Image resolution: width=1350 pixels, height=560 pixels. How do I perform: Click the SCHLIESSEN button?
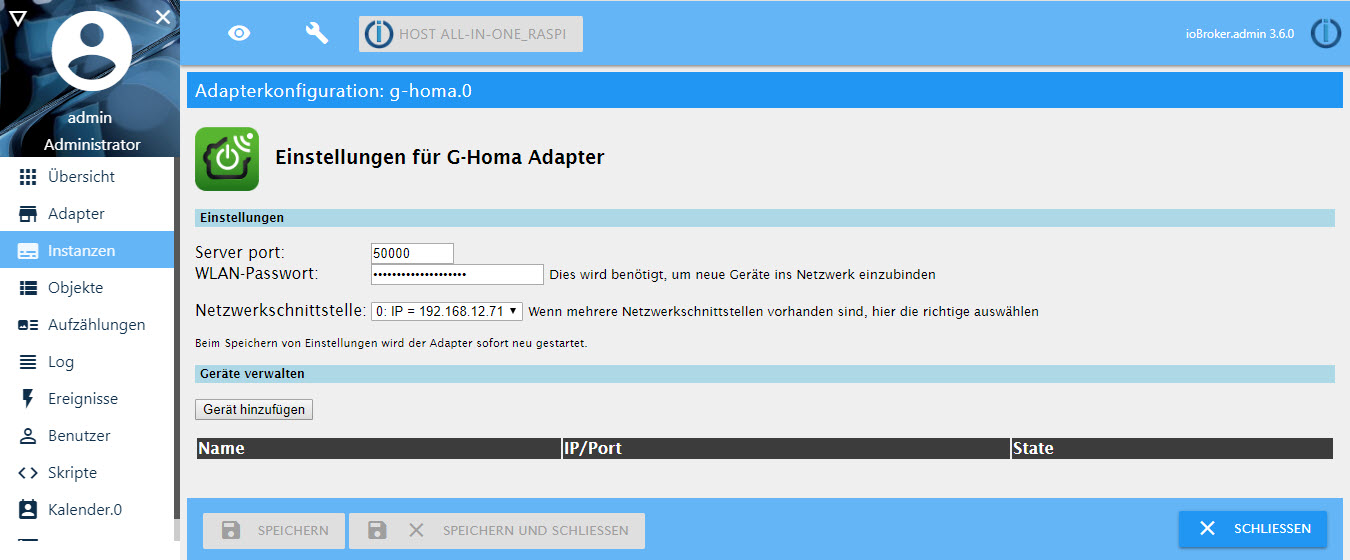(x=1253, y=529)
